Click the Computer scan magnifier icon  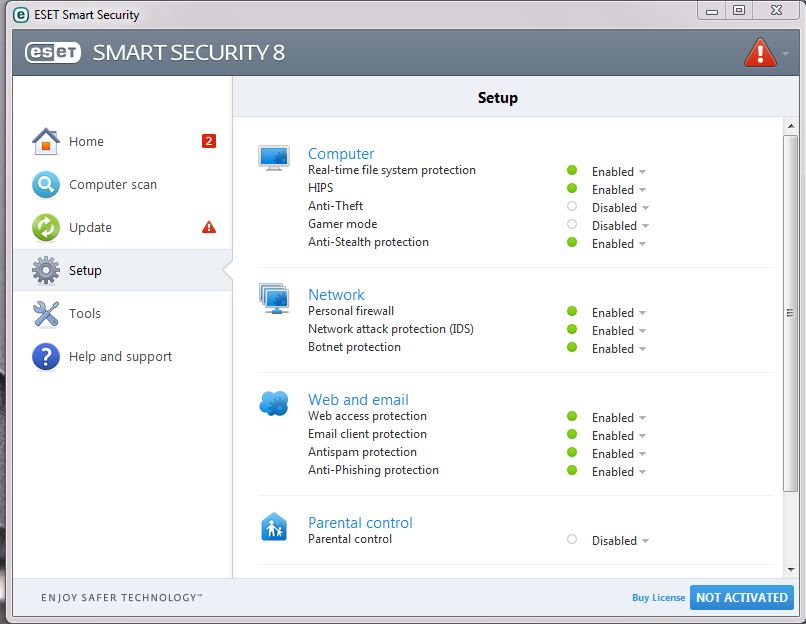pyautogui.click(x=46, y=185)
